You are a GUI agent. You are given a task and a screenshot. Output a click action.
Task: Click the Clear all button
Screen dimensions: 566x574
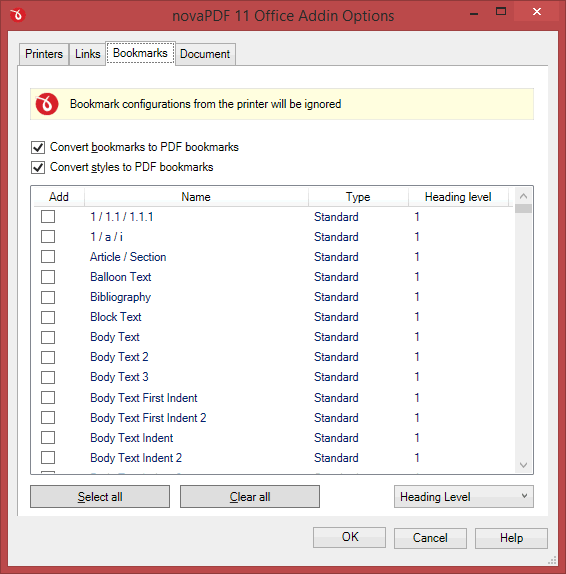[250, 497]
